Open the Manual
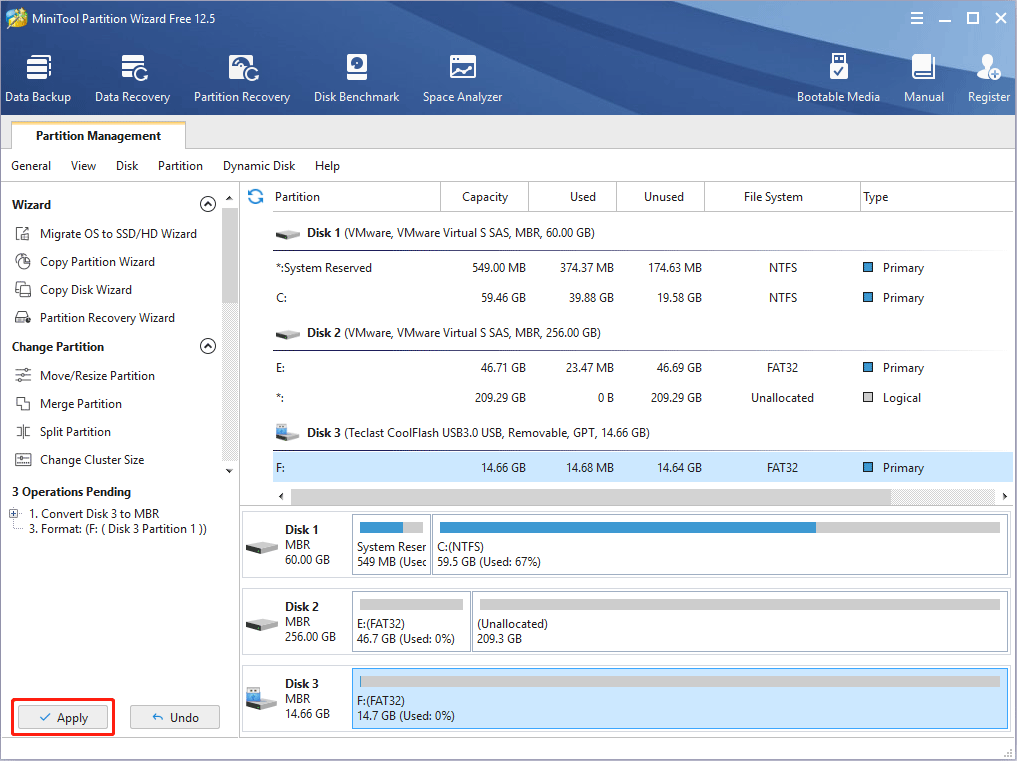The image size is (1017, 761). pos(924,79)
